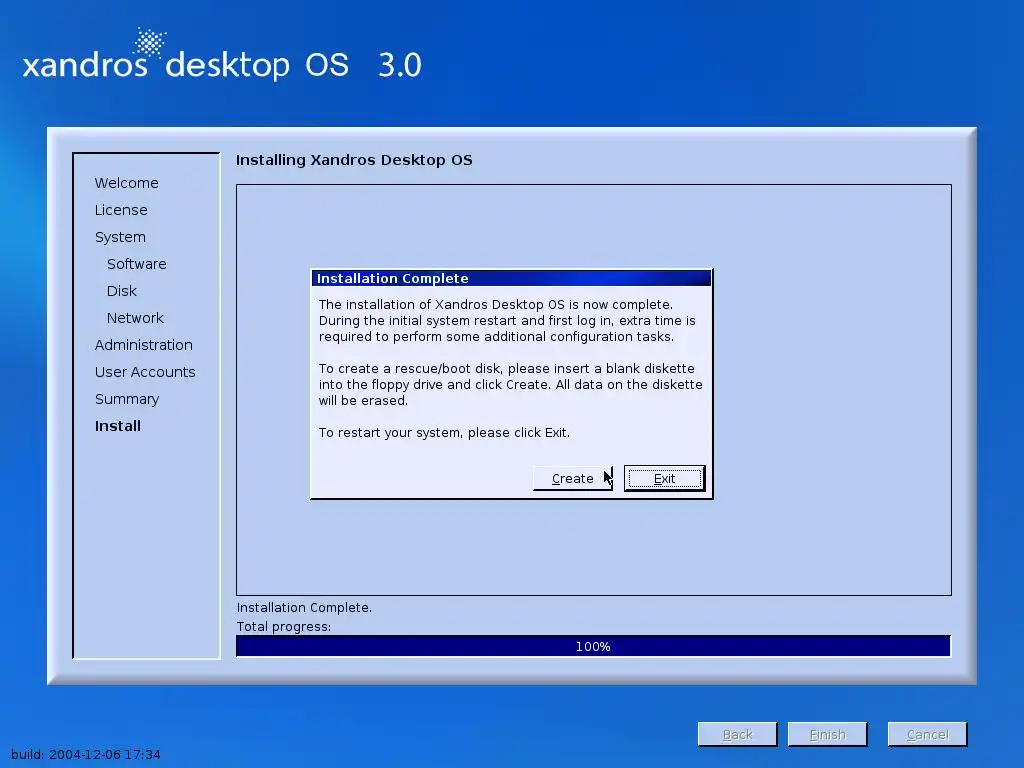Image resolution: width=1024 pixels, height=768 pixels.
Task: Click the grayed Finish button
Action: pyautogui.click(x=827, y=734)
